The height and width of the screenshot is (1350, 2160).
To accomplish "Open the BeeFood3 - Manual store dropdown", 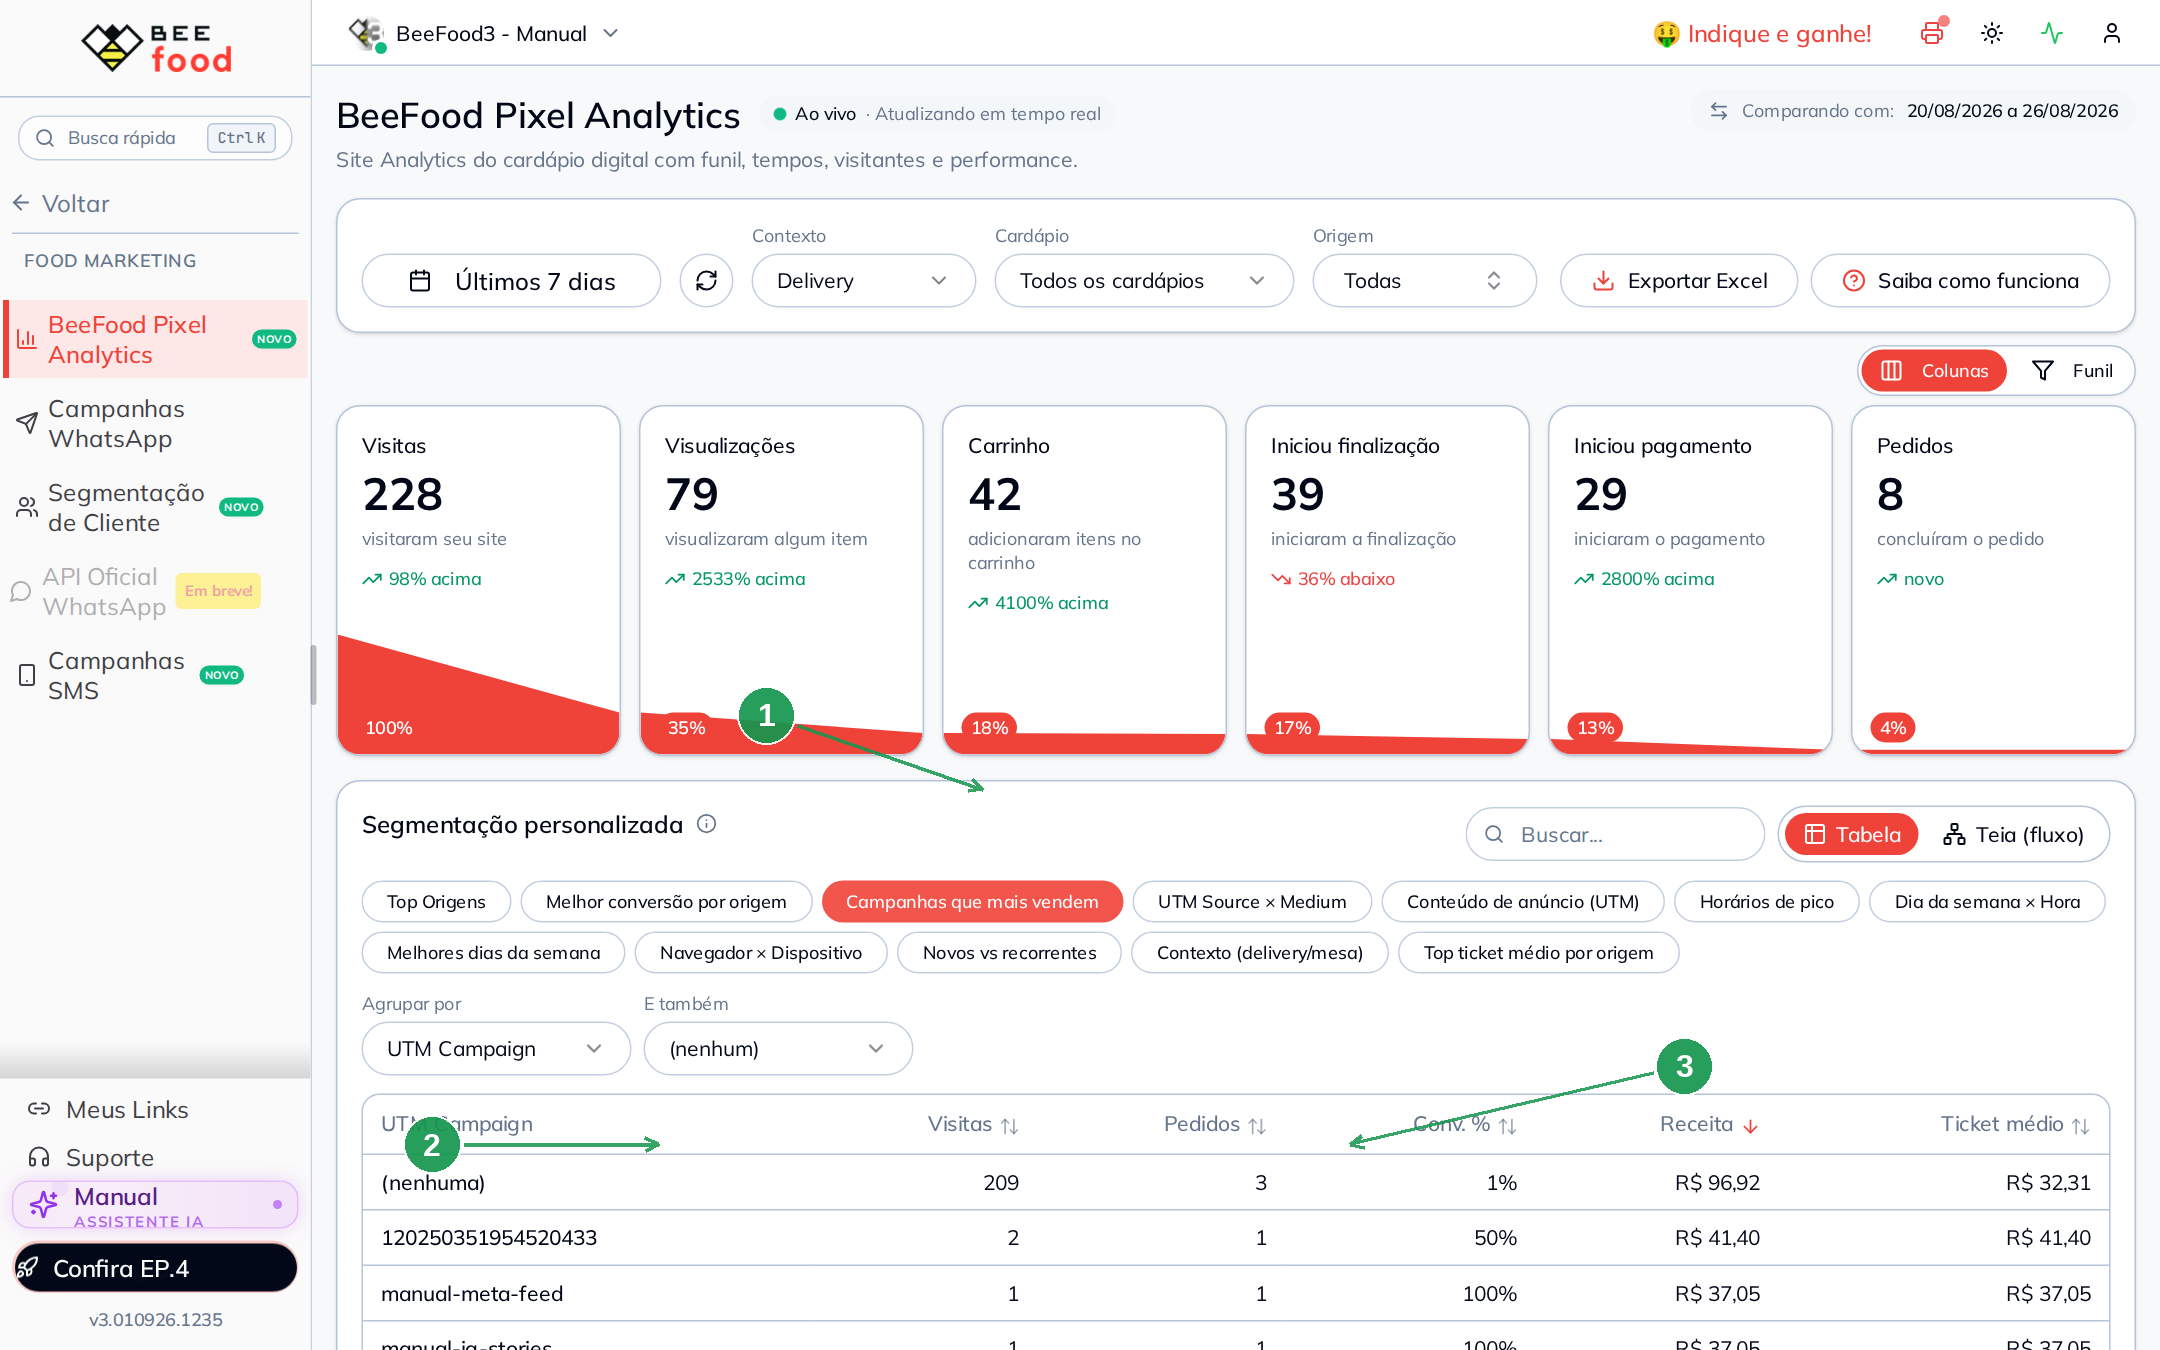I will tap(484, 34).
